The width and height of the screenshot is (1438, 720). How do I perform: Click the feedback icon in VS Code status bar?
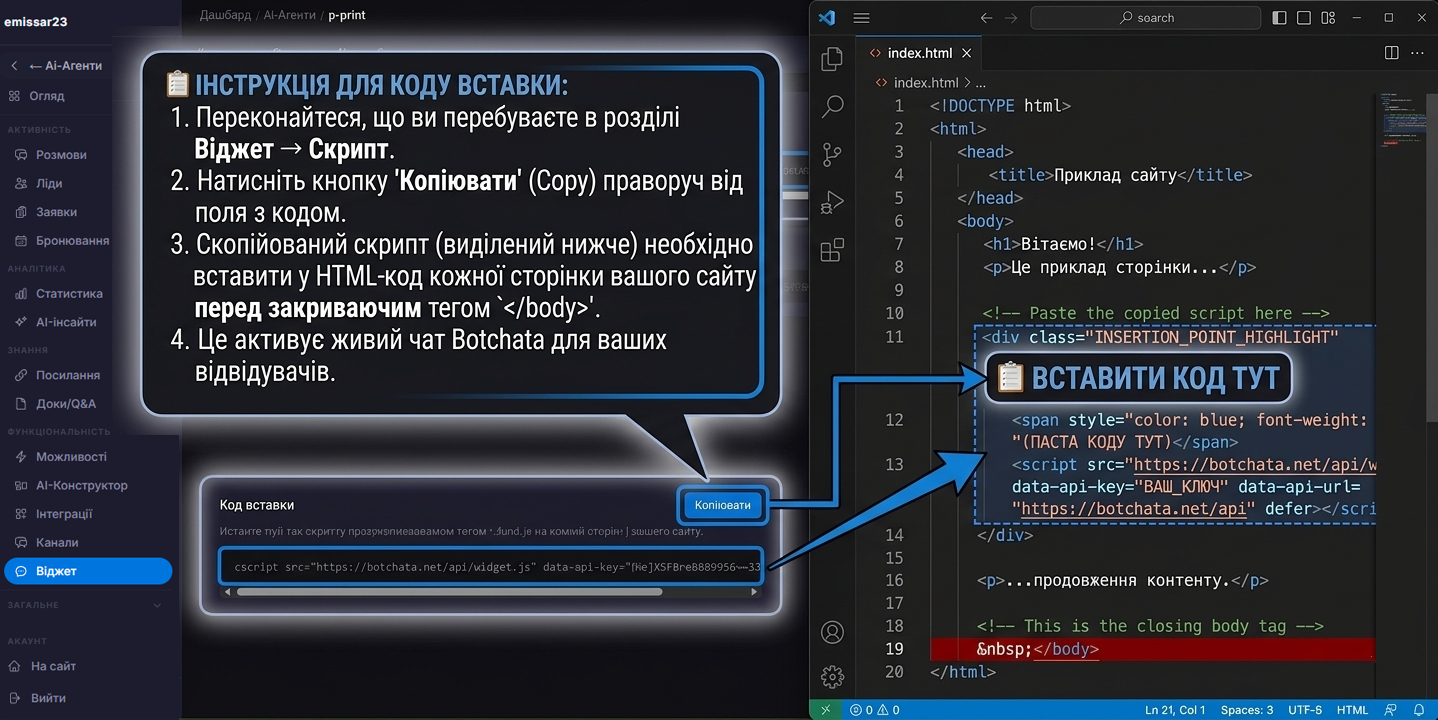coord(1391,710)
